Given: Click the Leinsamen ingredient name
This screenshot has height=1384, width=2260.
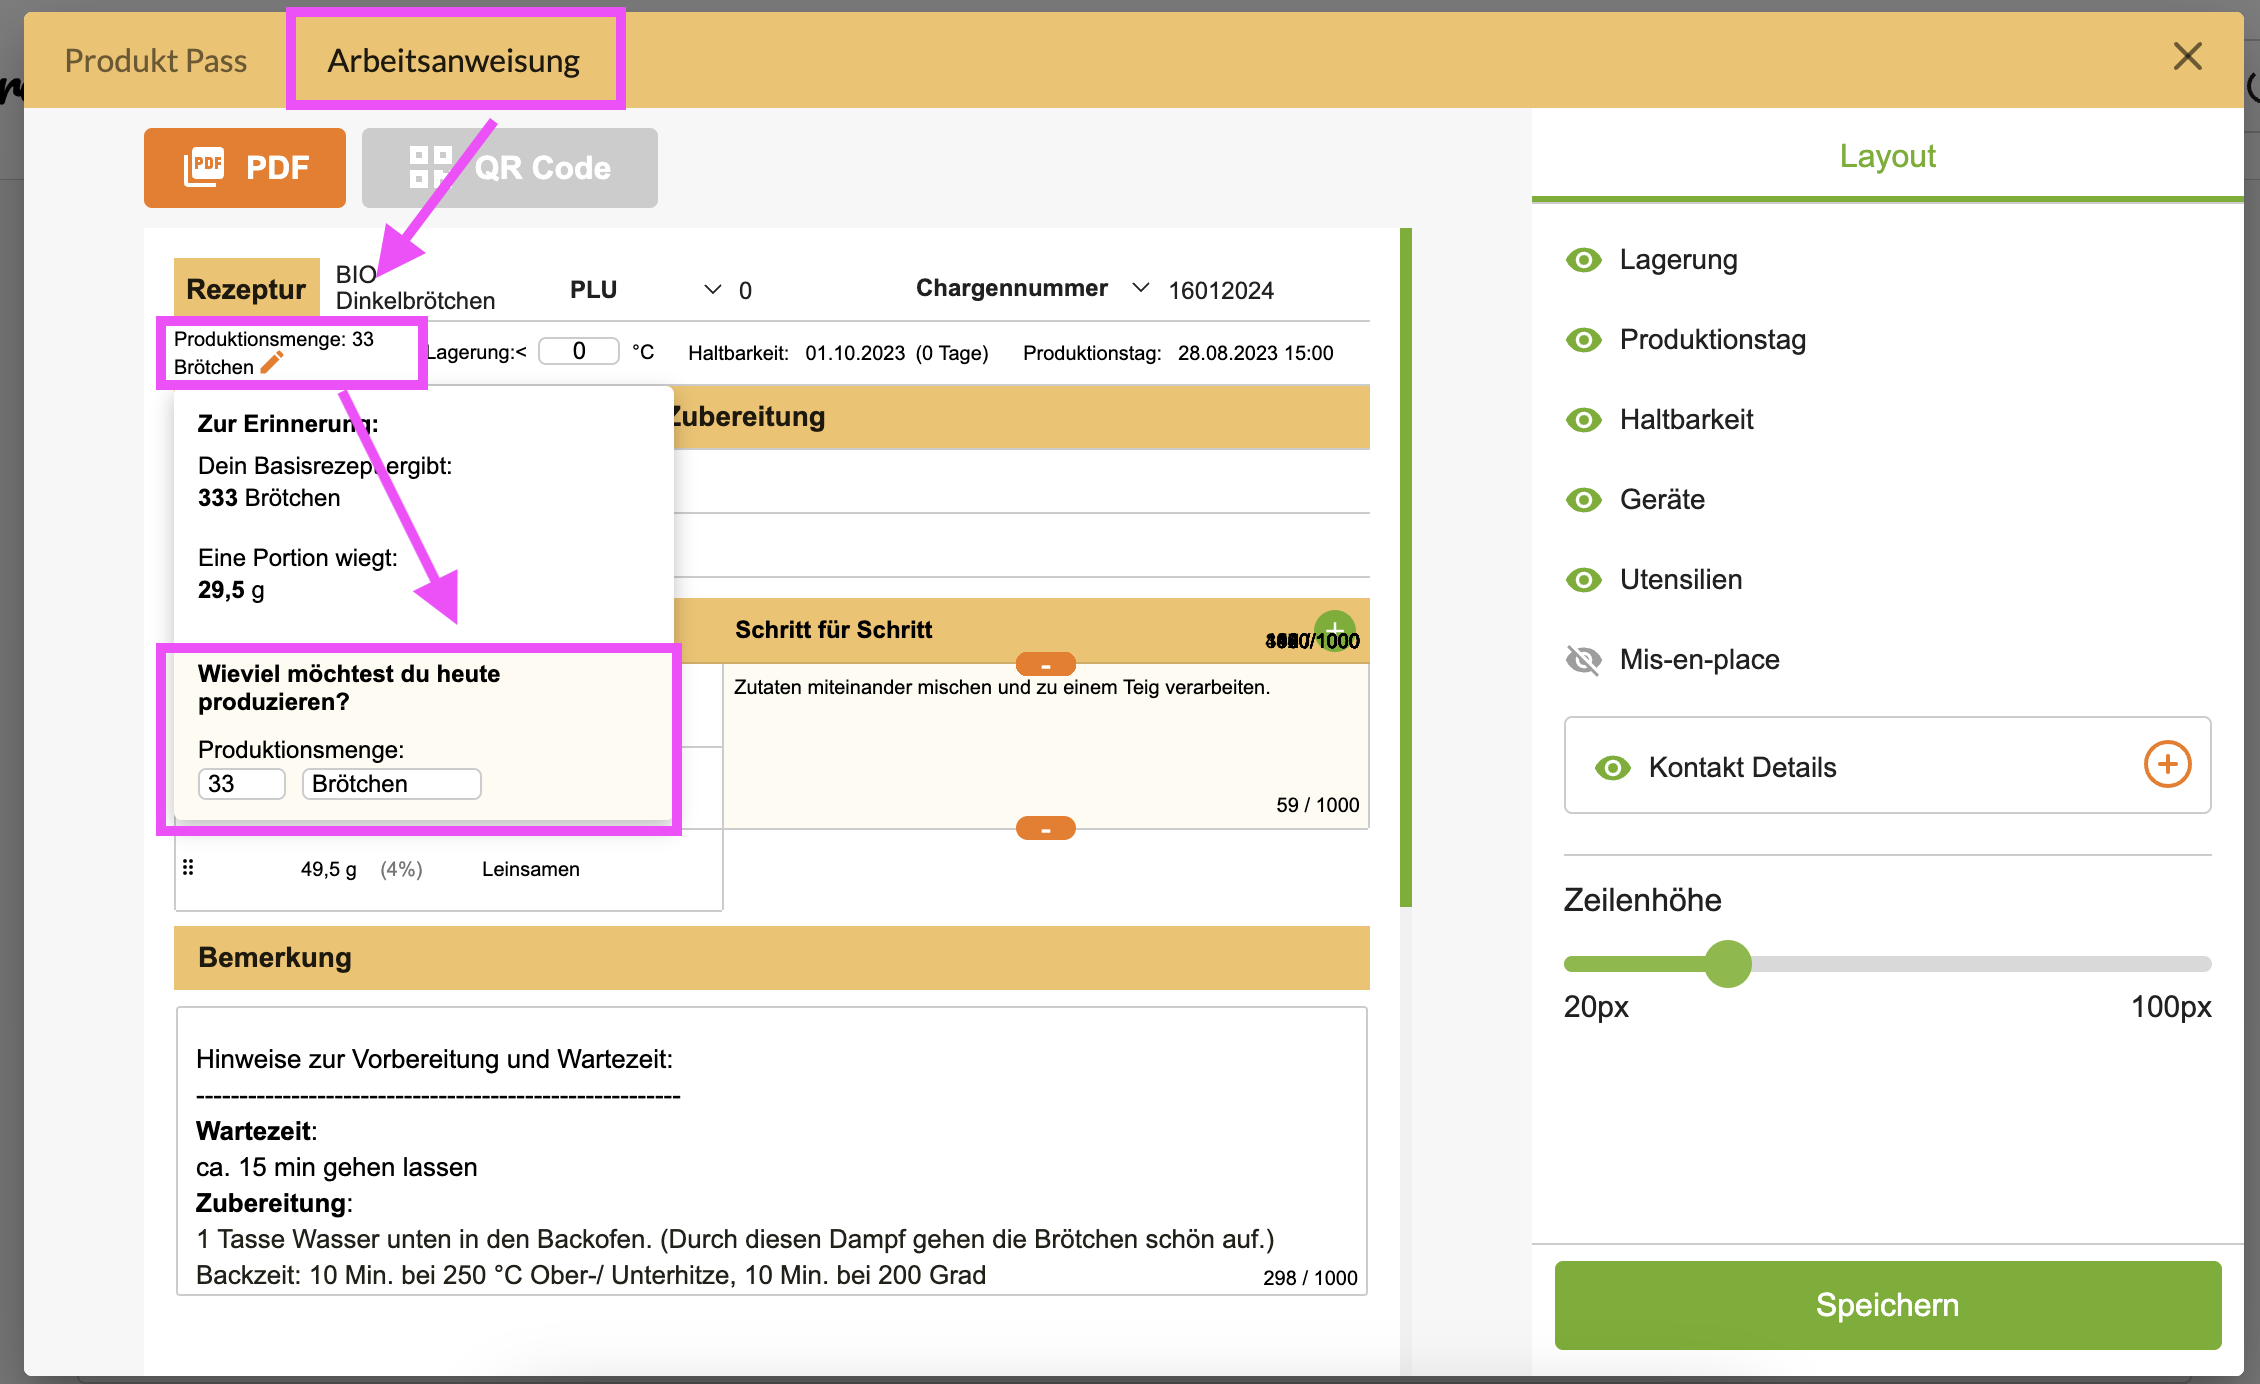Looking at the screenshot, I should tap(530, 869).
